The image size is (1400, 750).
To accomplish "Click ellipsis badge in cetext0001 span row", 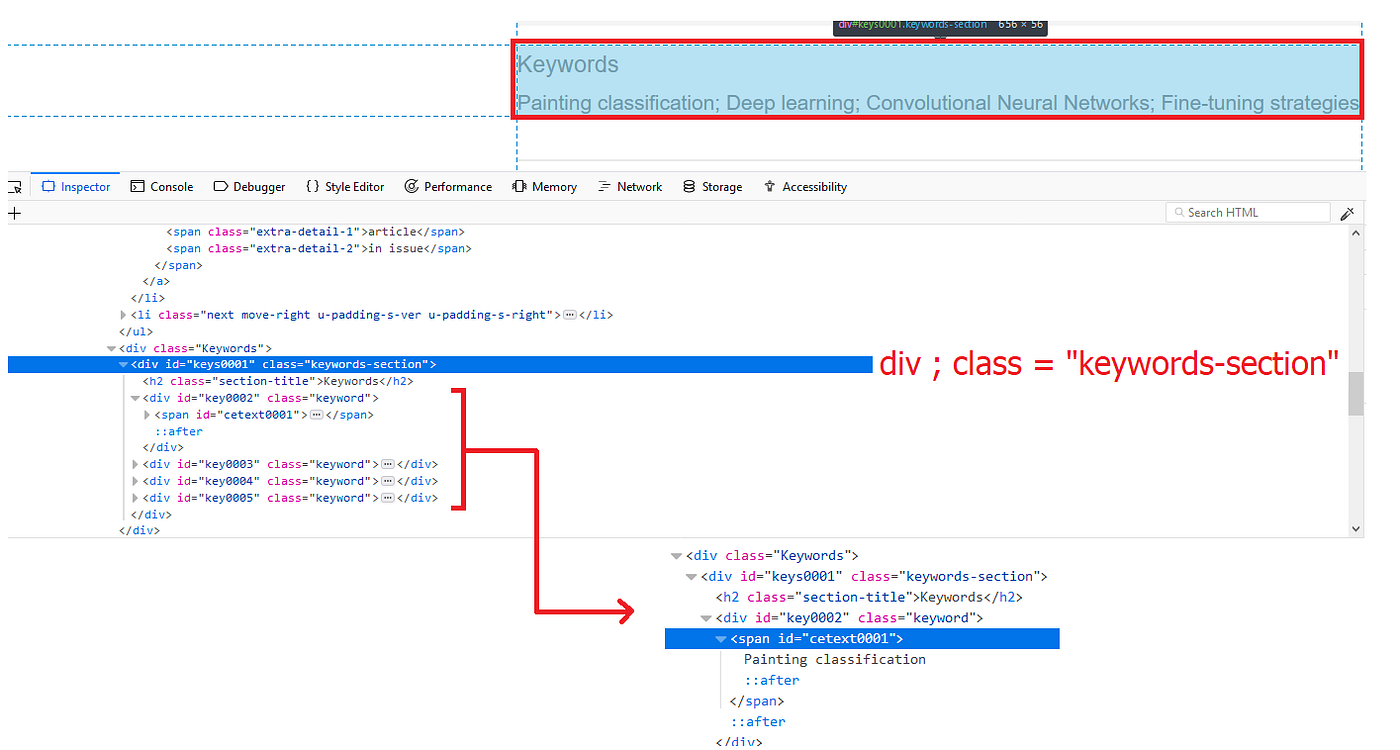I will pyautogui.click(x=316, y=415).
